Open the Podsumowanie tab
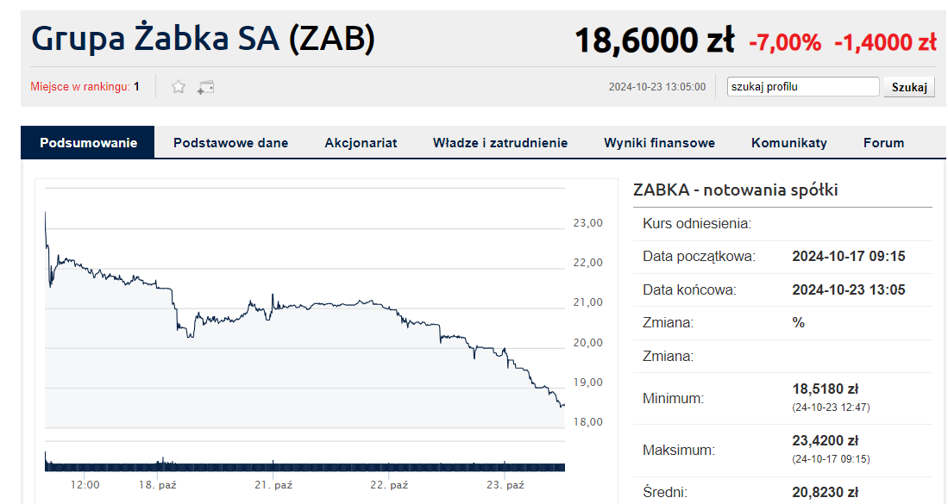The height and width of the screenshot is (504, 948). pos(88,143)
